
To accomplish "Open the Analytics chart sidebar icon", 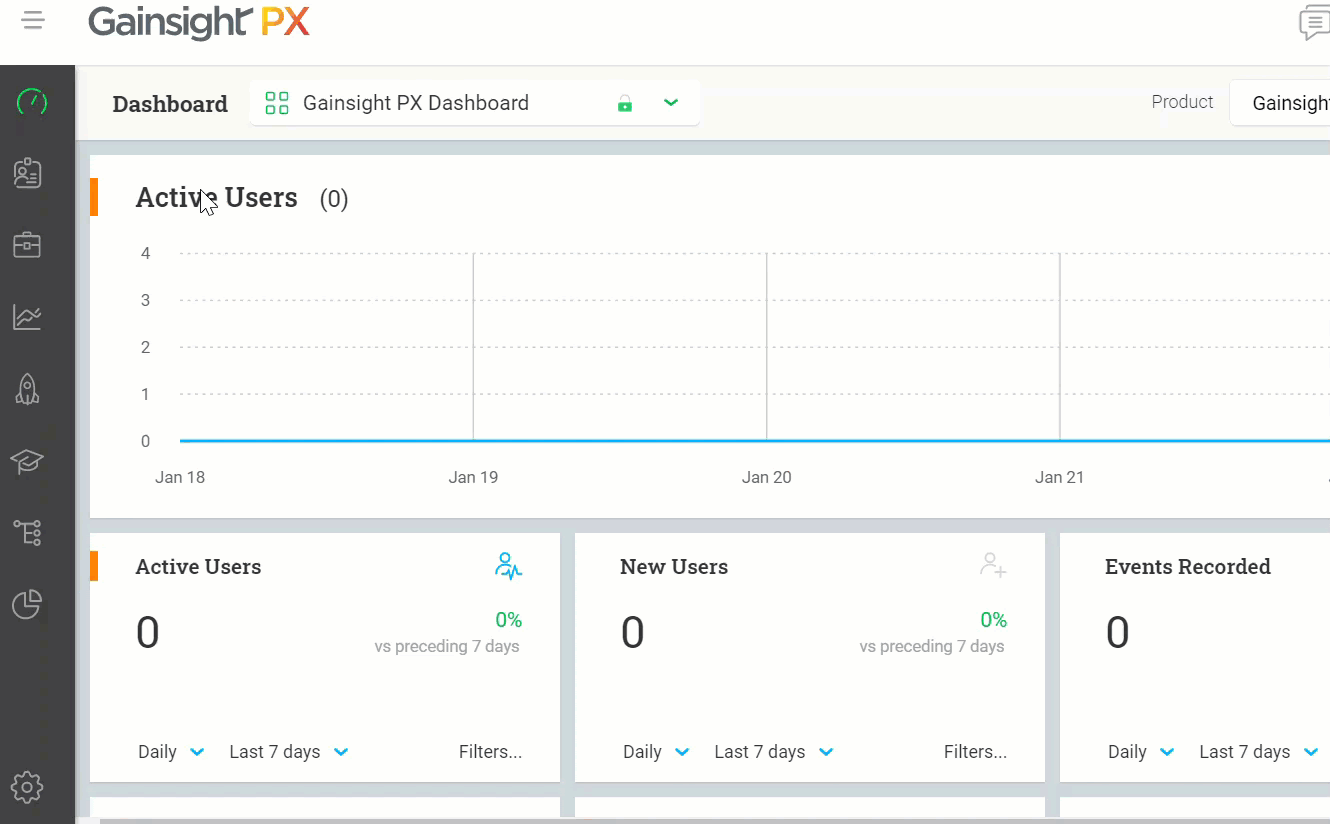I will (x=27, y=317).
